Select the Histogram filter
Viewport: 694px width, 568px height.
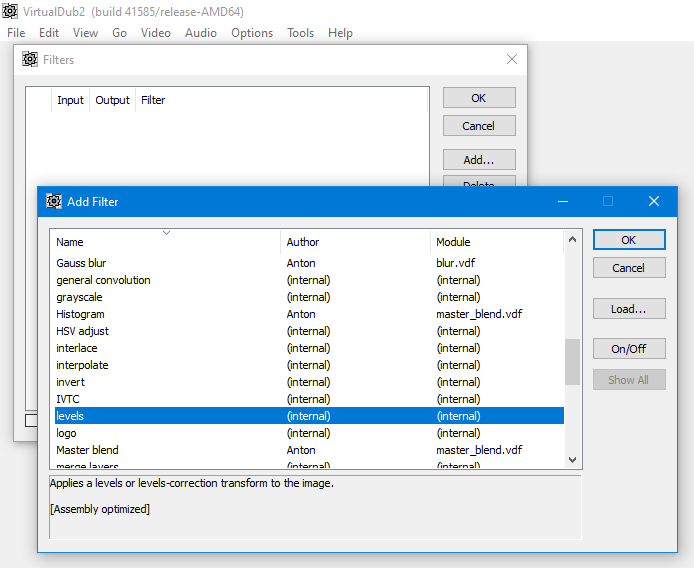coord(309,314)
